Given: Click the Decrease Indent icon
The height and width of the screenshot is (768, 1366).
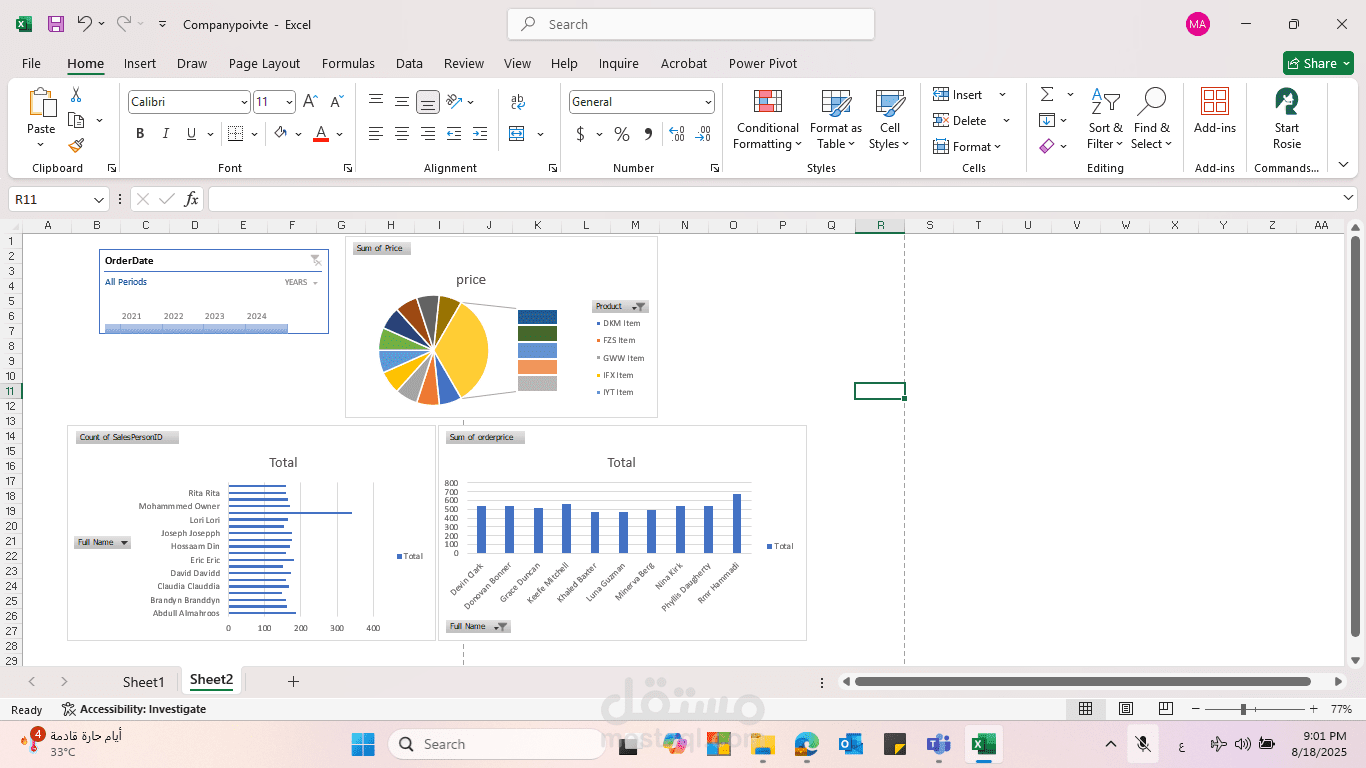Looking at the screenshot, I should tap(454, 134).
